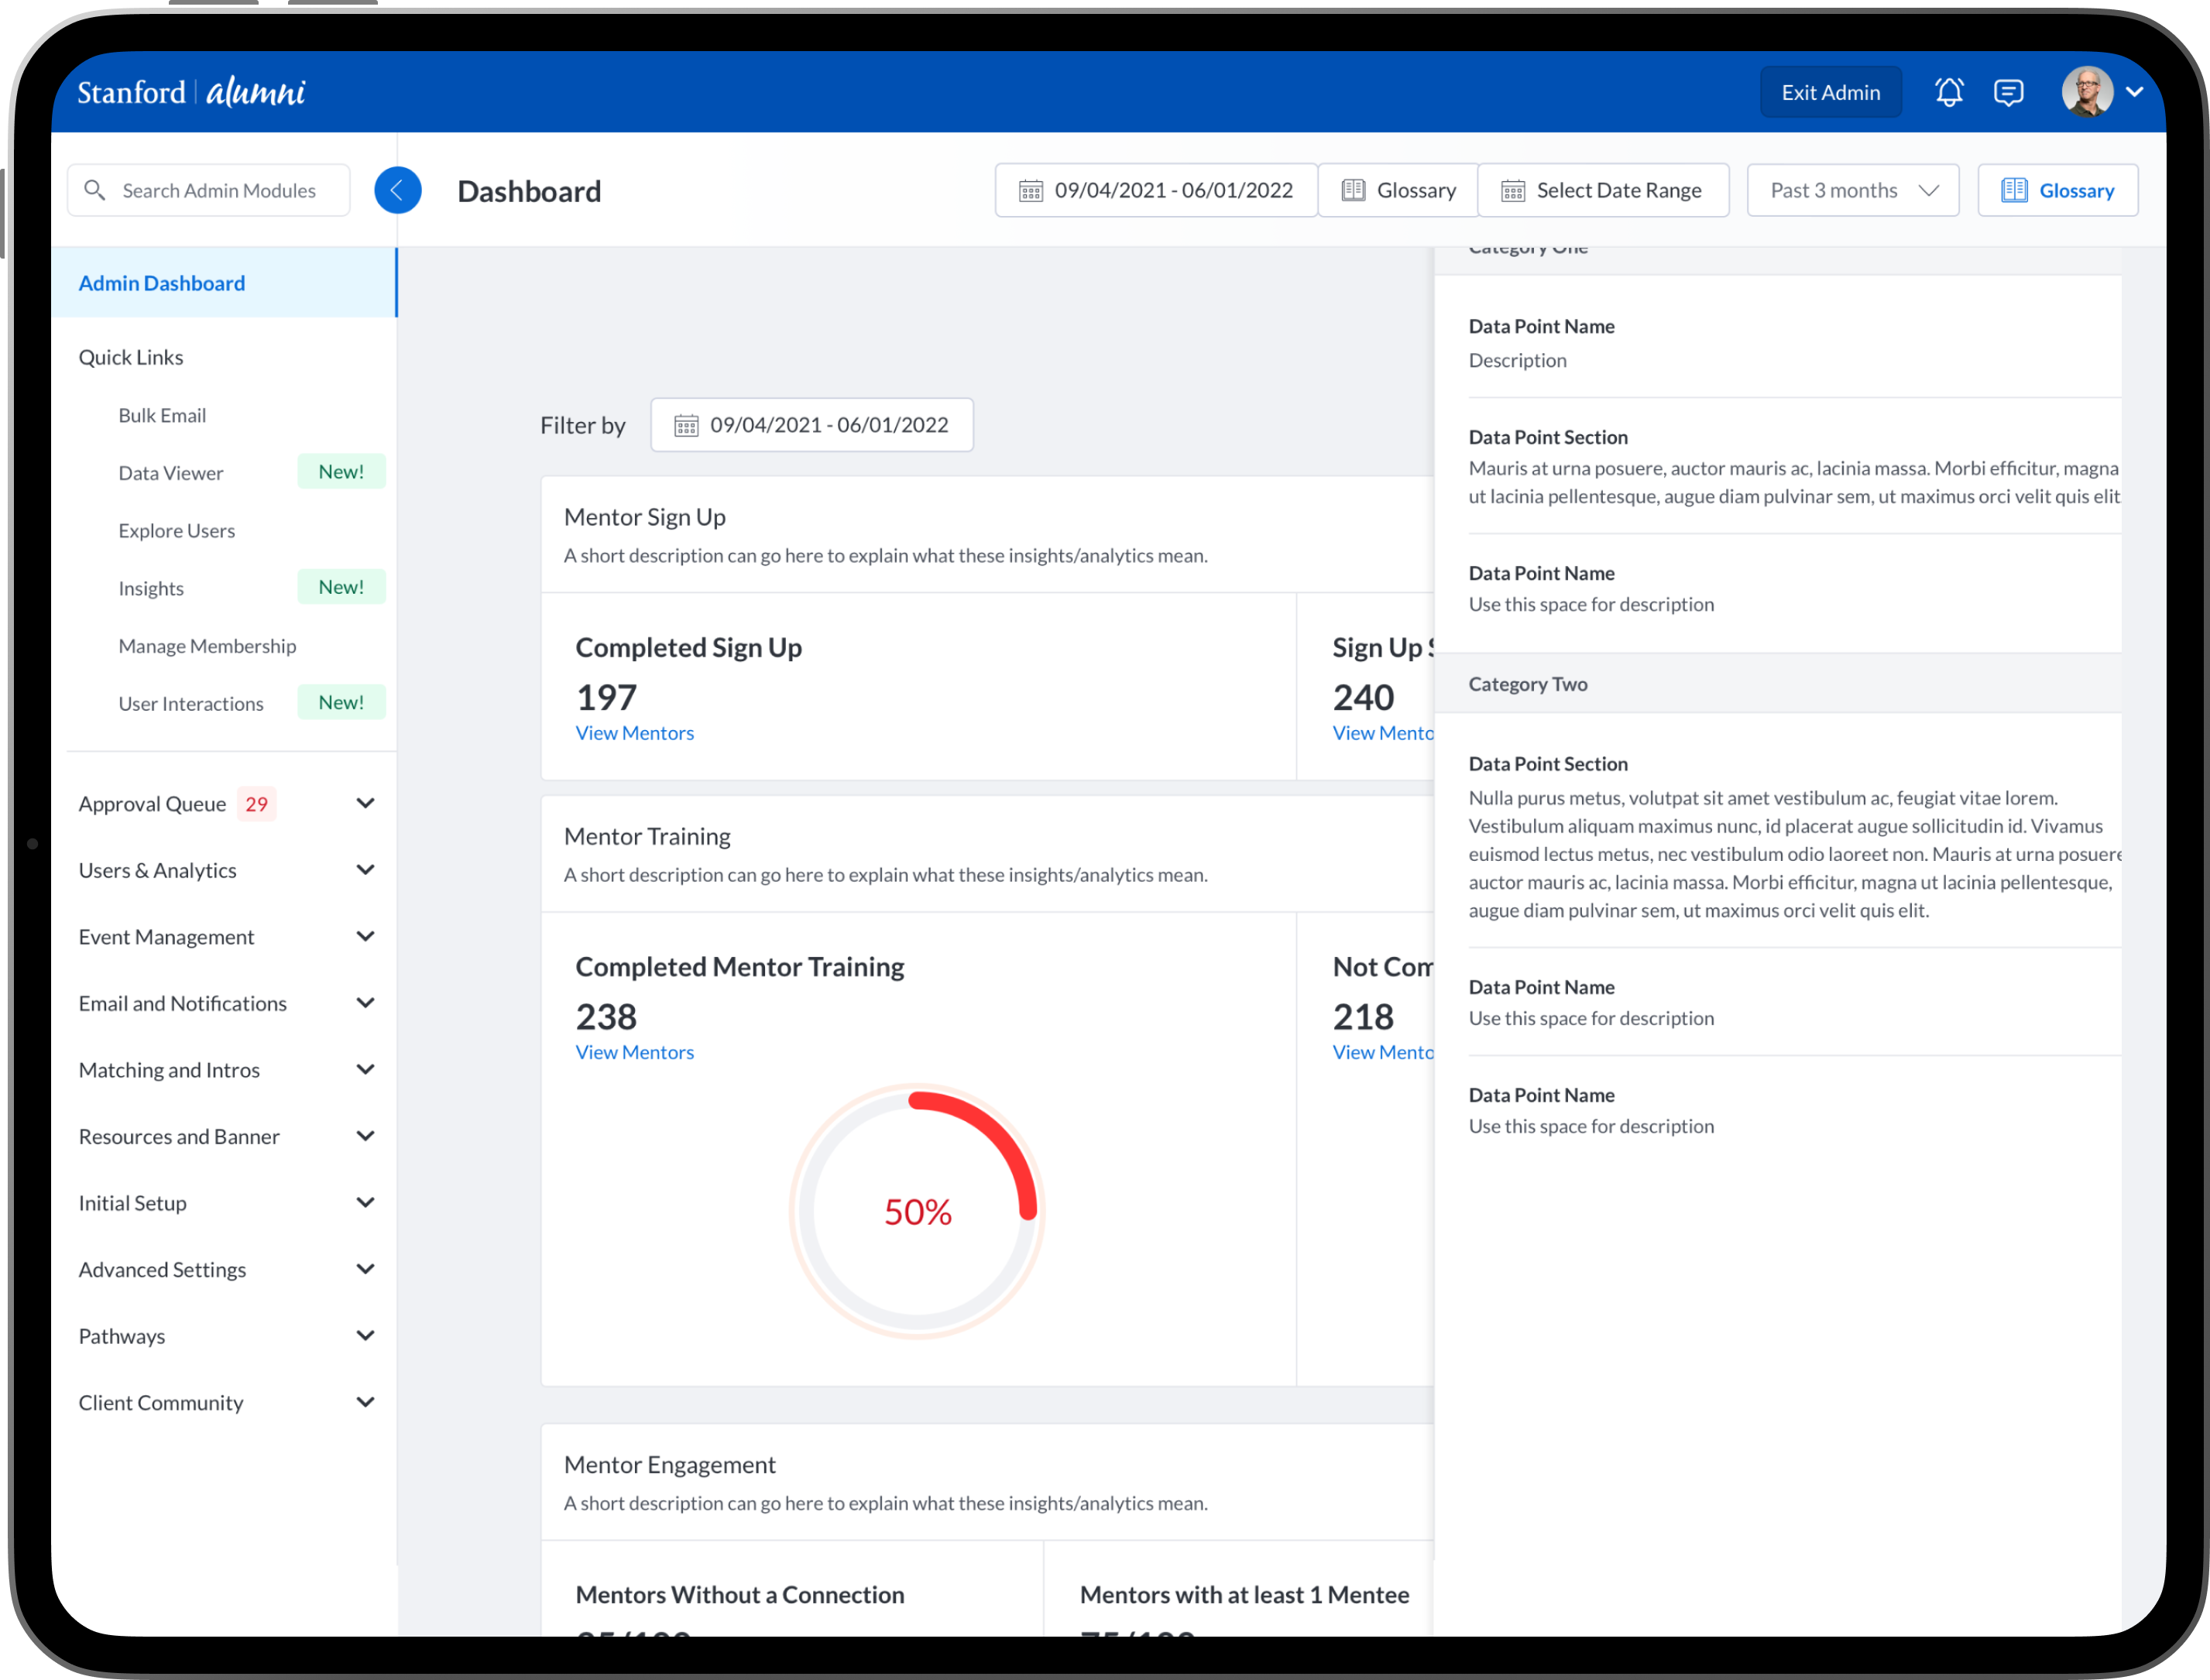Click the 50% progress ring chart
2210x1680 pixels.
(917, 1211)
